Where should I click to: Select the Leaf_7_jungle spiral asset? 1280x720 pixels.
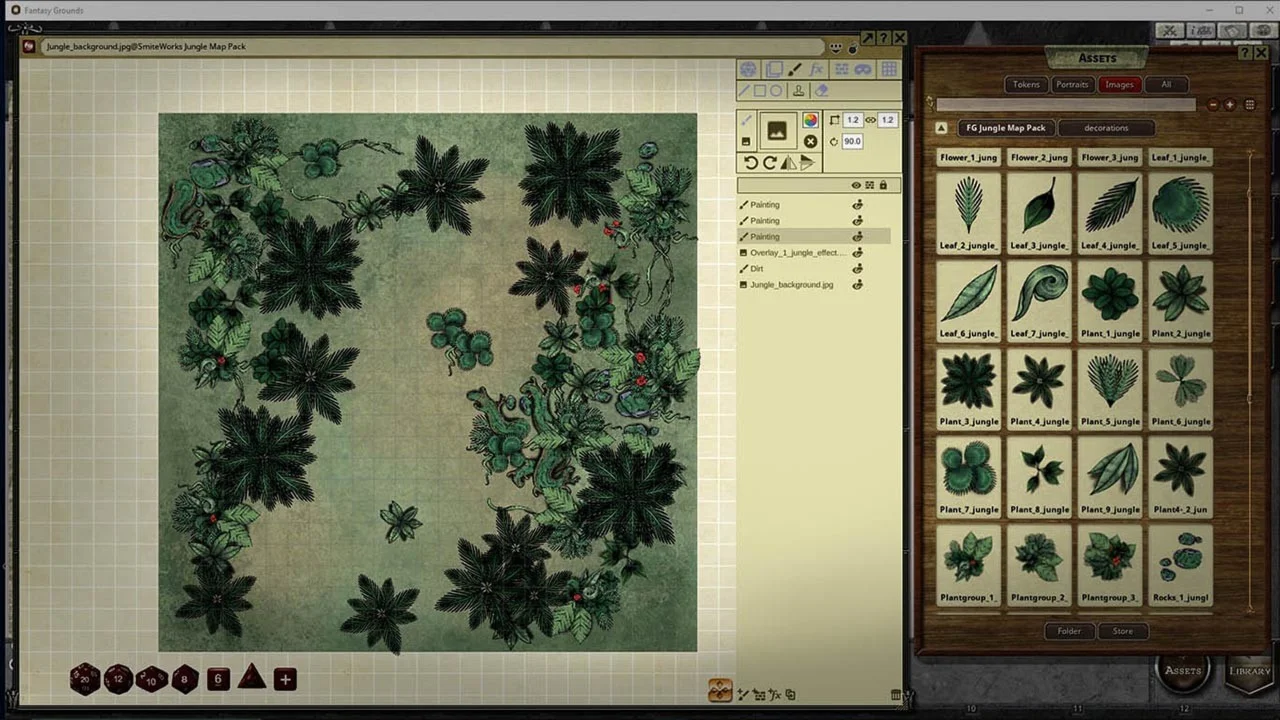pyautogui.click(x=1039, y=299)
